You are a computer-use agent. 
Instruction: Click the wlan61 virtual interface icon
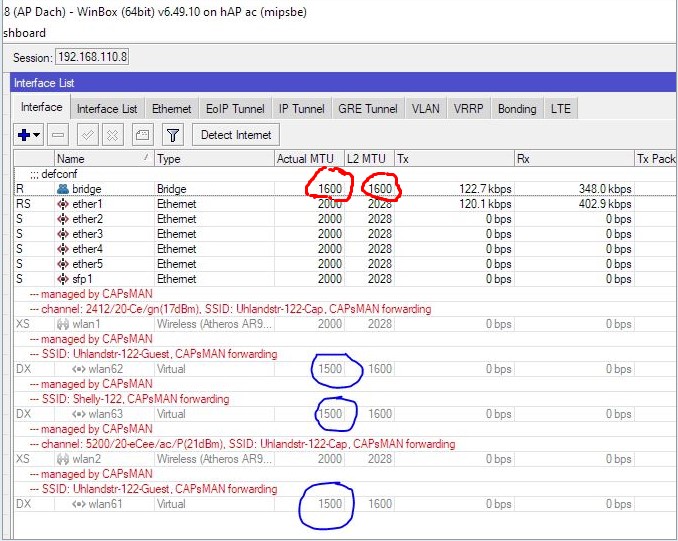79,504
